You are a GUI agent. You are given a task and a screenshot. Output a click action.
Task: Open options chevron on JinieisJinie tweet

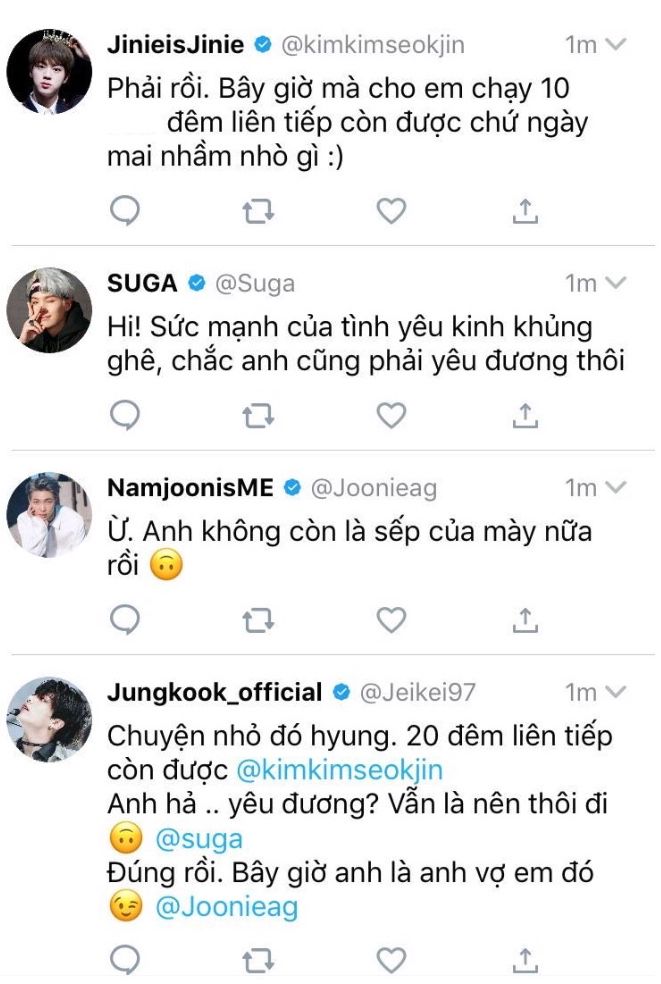617,44
